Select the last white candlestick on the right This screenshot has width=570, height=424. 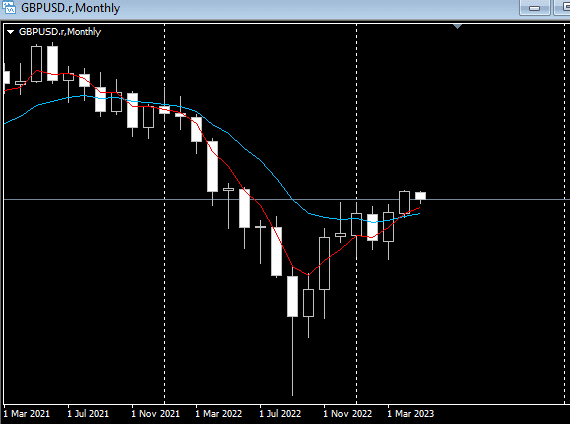pos(421,196)
